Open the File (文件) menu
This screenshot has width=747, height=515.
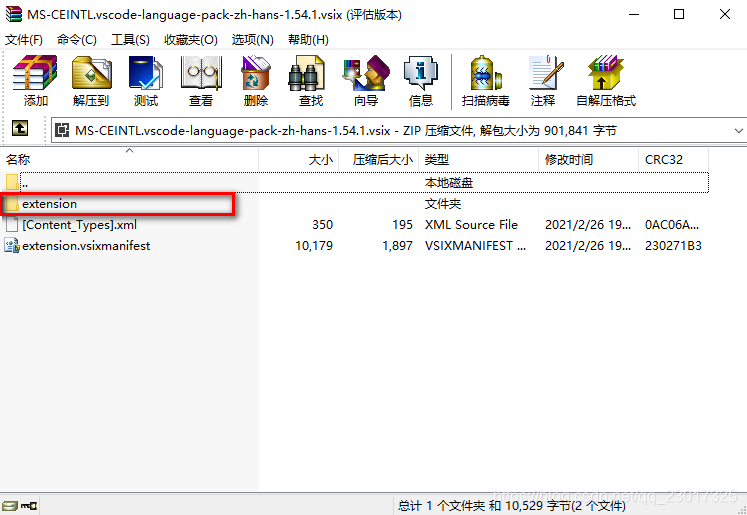(x=24, y=40)
